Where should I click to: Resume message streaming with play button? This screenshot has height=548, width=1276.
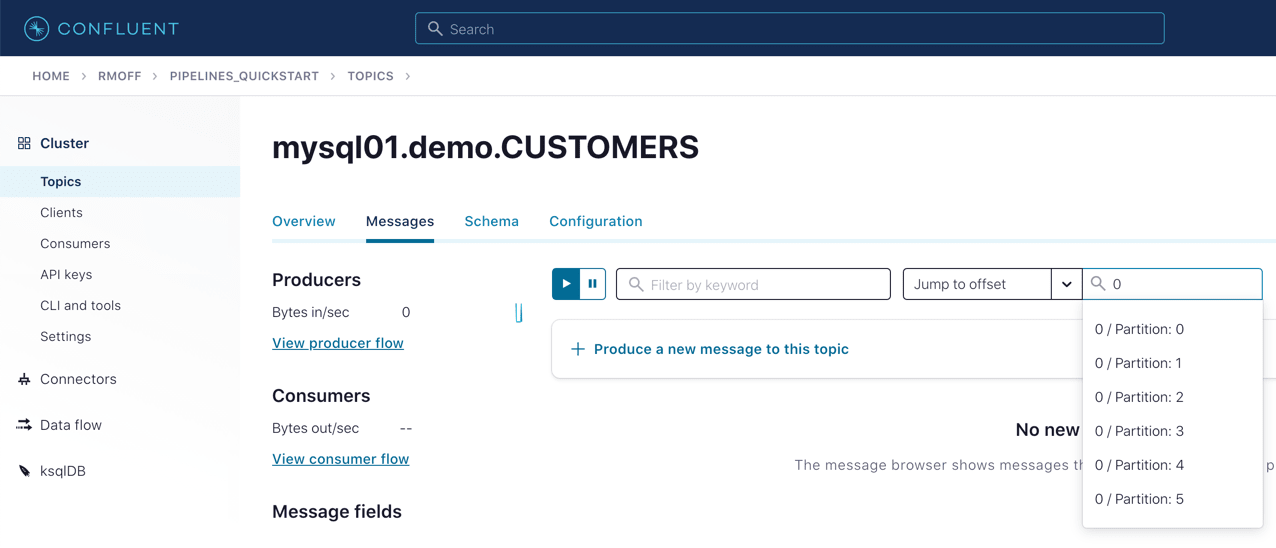[566, 284]
